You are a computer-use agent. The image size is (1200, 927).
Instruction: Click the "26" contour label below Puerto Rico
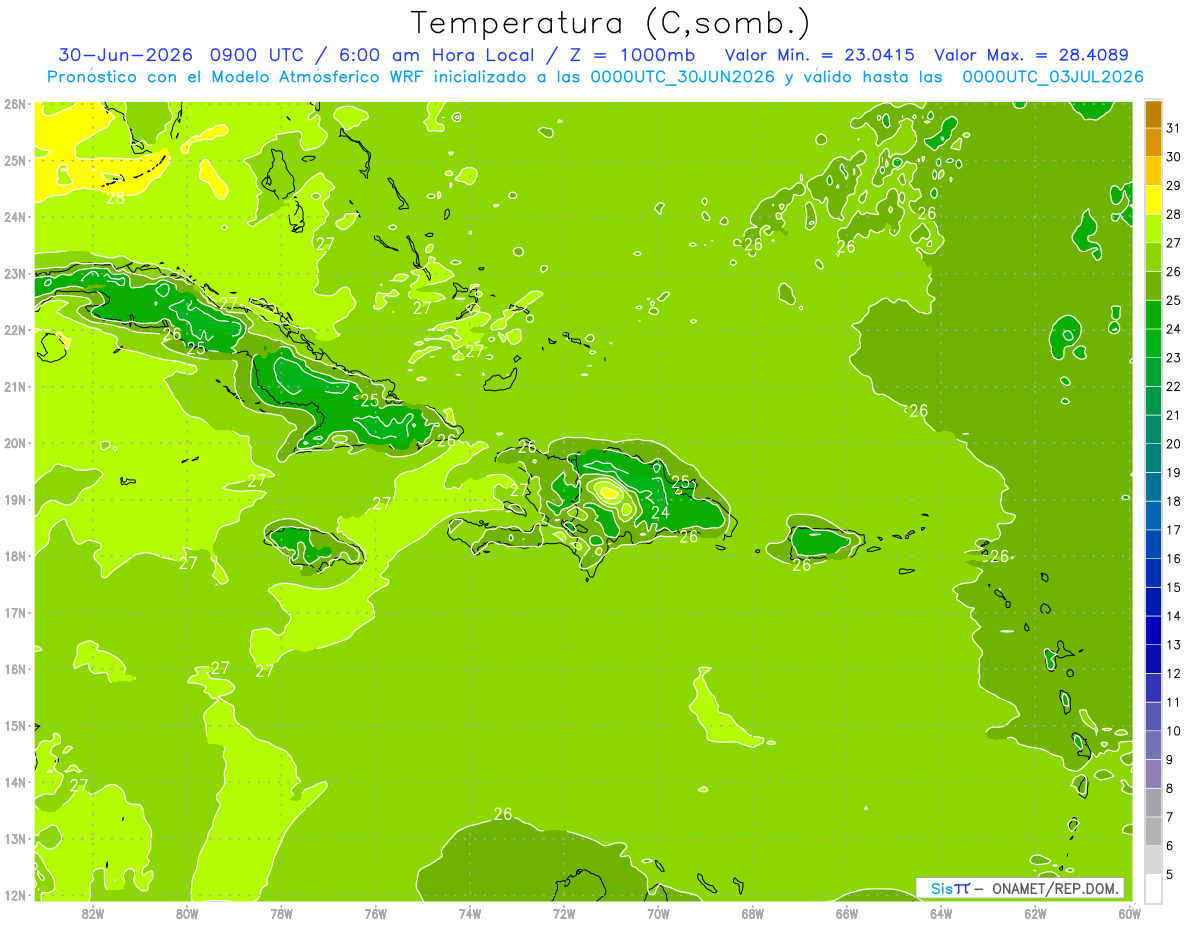pyautogui.click(x=801, y=565)
